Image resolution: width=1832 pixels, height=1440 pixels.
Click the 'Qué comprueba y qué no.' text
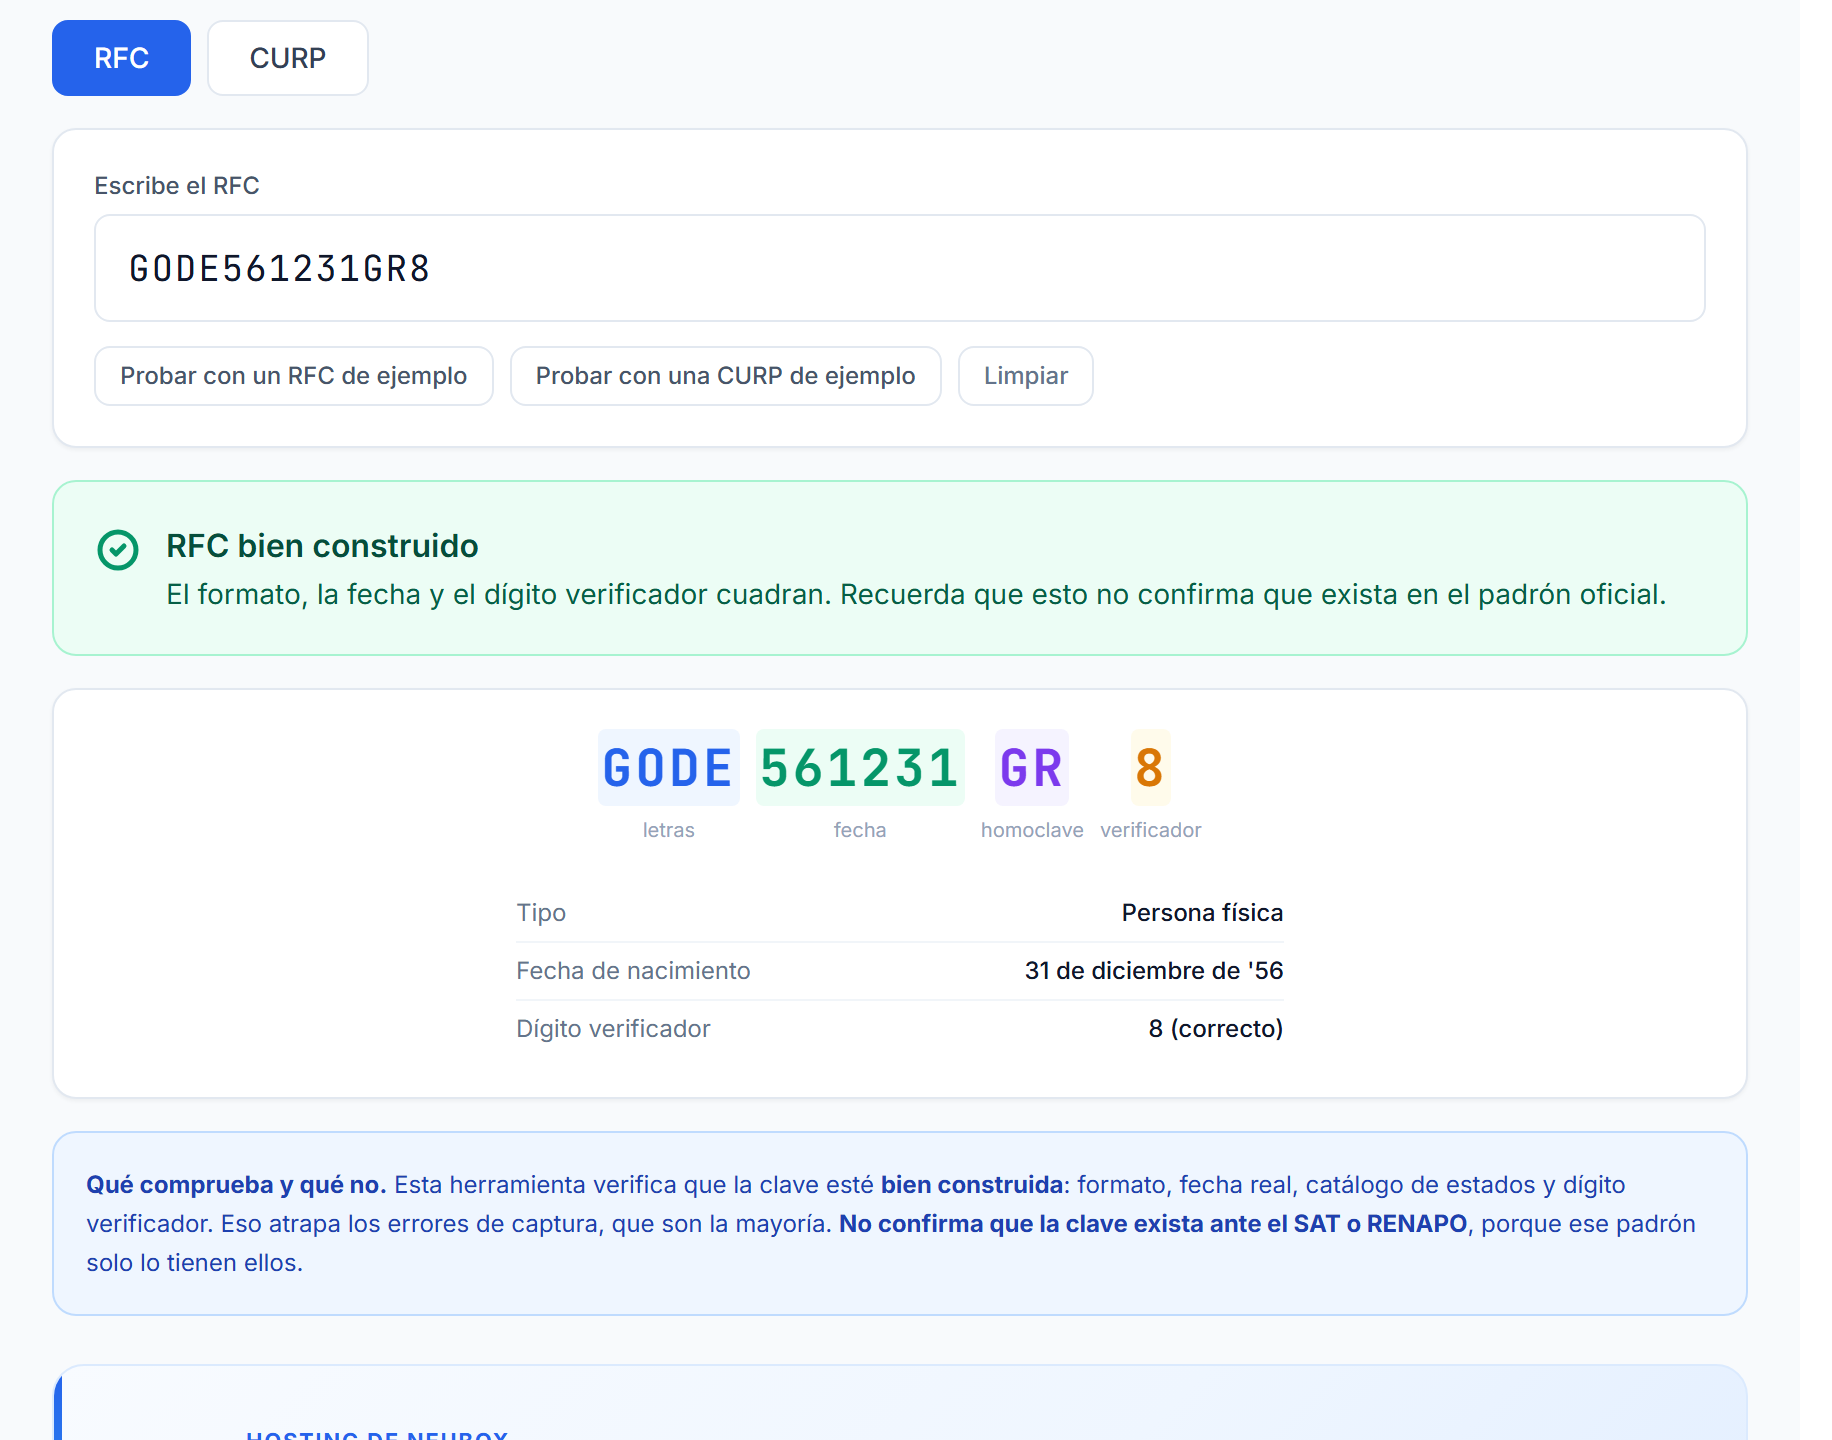click(x=236, y=1185)
